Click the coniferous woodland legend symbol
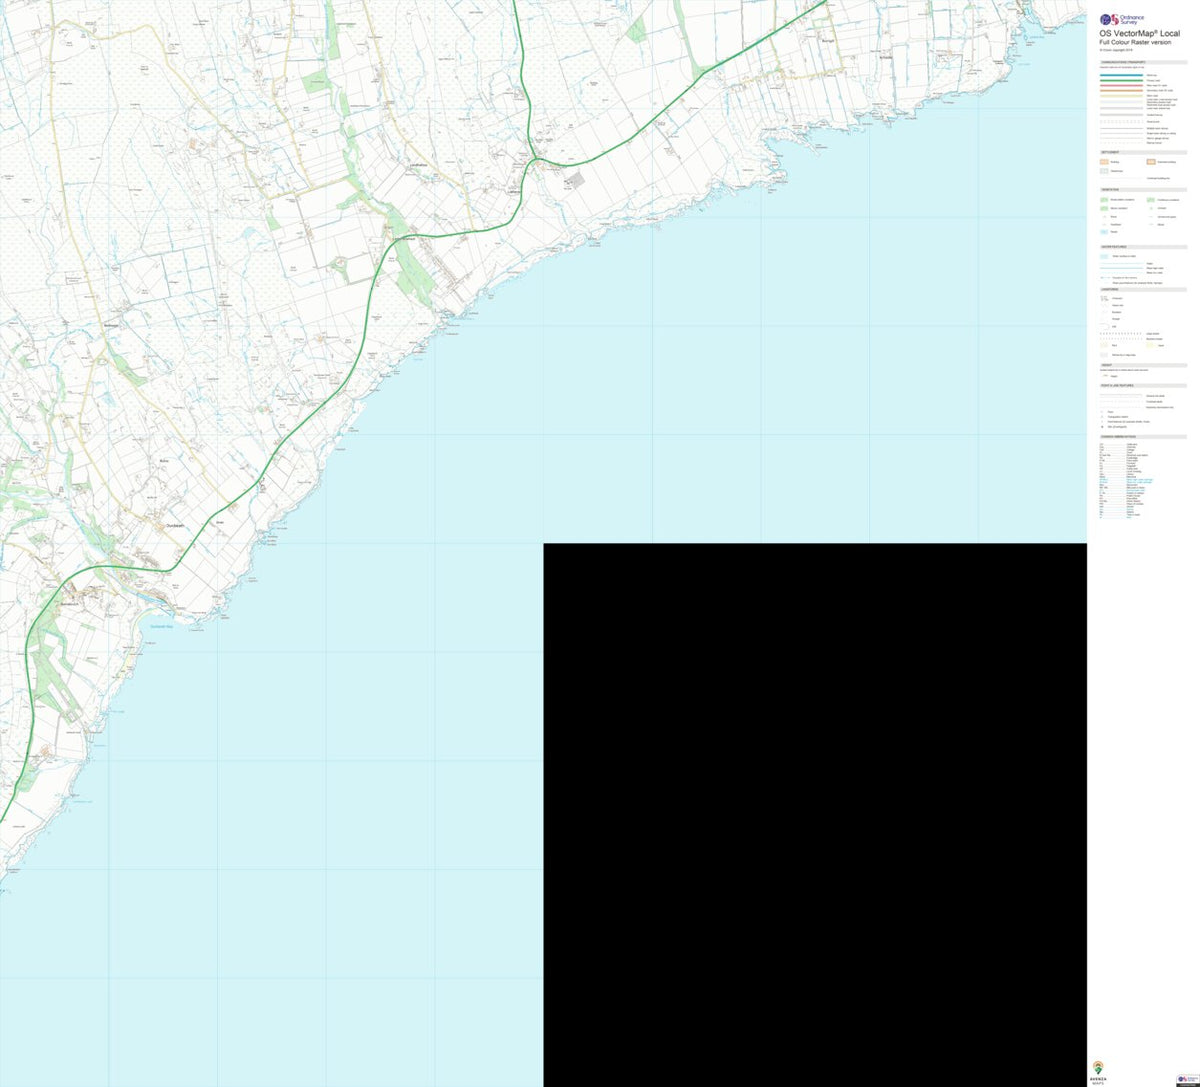Image resolution: width=1200 pixels, height=1087 pixels. [x=1151, y=200]
